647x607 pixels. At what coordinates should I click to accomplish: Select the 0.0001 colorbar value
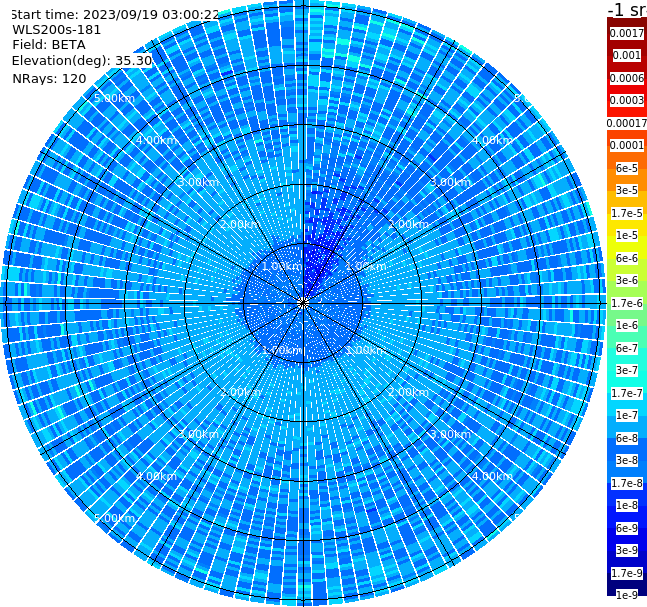coord(627,145)
